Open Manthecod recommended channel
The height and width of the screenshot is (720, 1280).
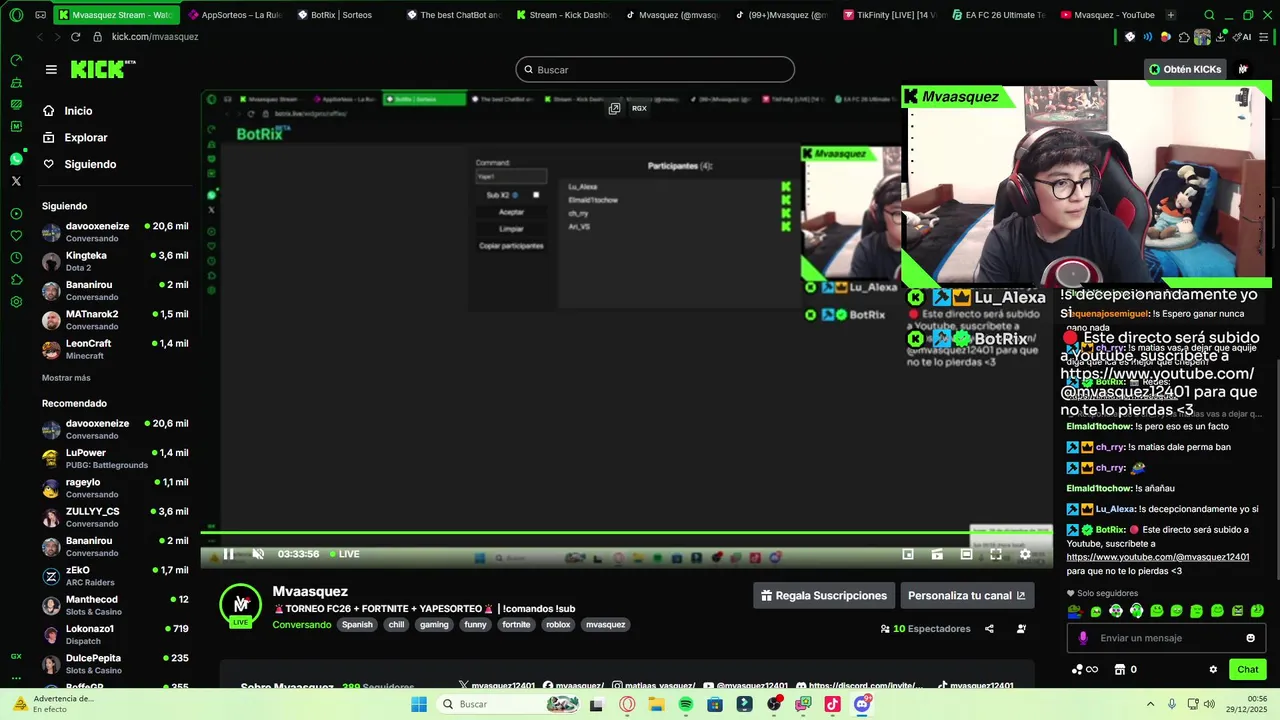point(115,605)
